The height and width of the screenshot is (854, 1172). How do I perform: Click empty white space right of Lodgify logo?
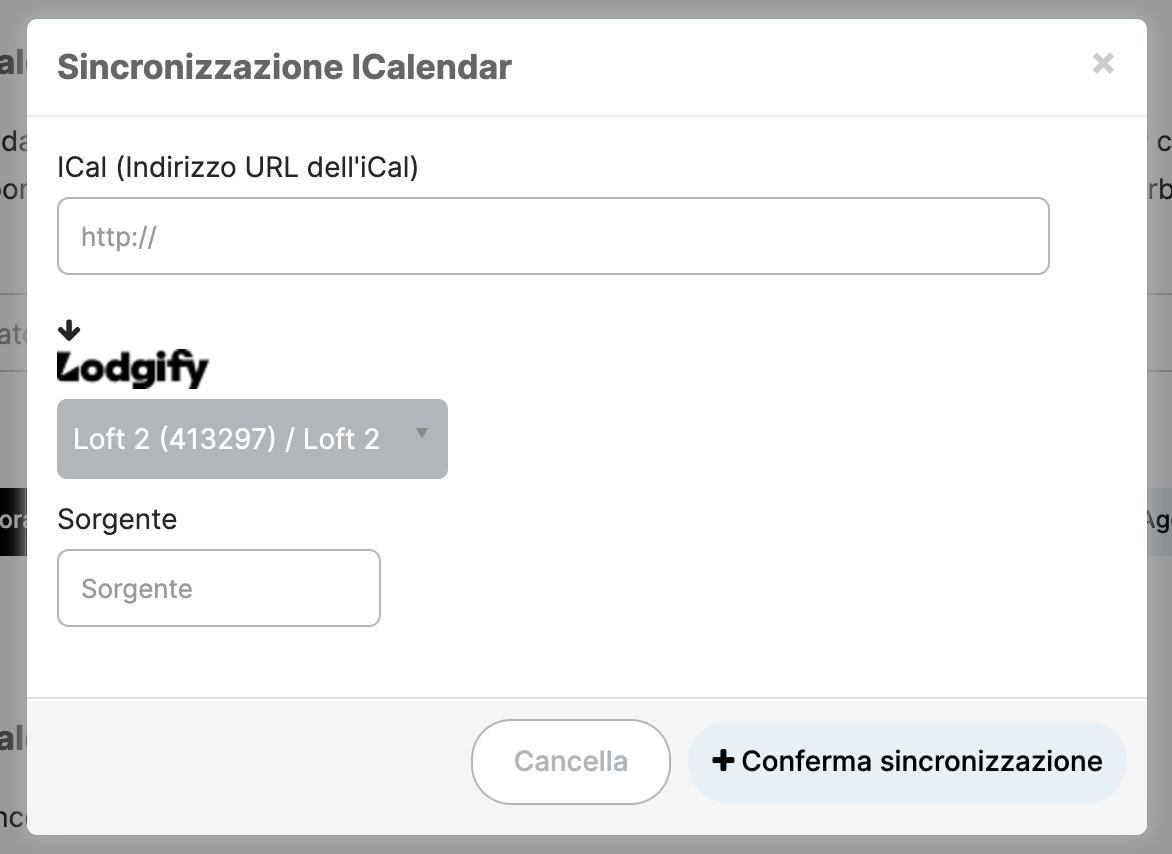point(673,368)
